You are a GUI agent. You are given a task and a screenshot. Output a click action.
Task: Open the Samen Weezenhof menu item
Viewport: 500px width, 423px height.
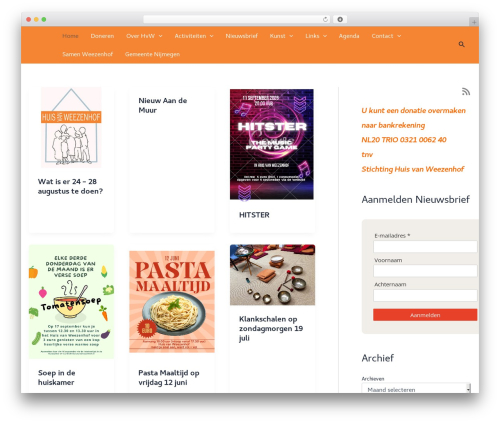tap(88, 54)
